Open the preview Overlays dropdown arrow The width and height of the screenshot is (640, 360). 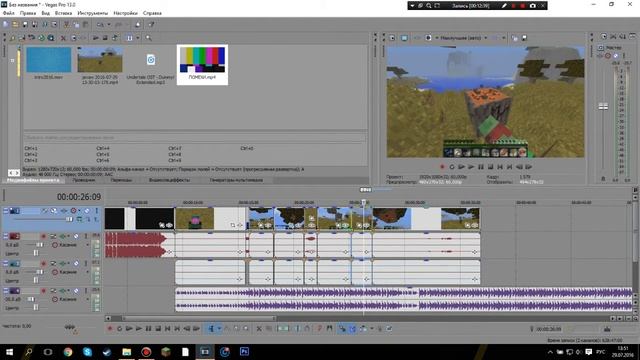coord(504,38)
